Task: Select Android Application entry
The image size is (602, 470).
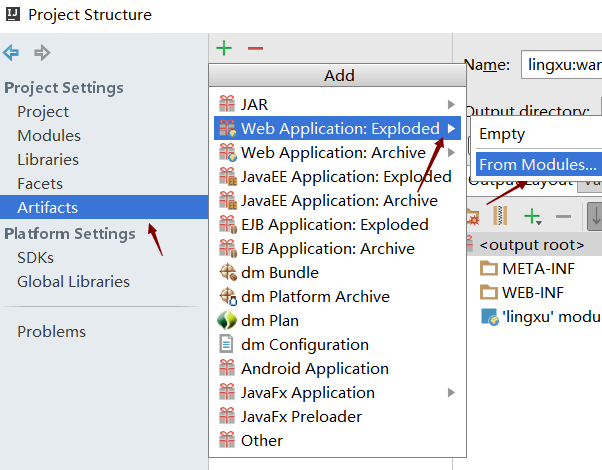Action: coord(314,368)
